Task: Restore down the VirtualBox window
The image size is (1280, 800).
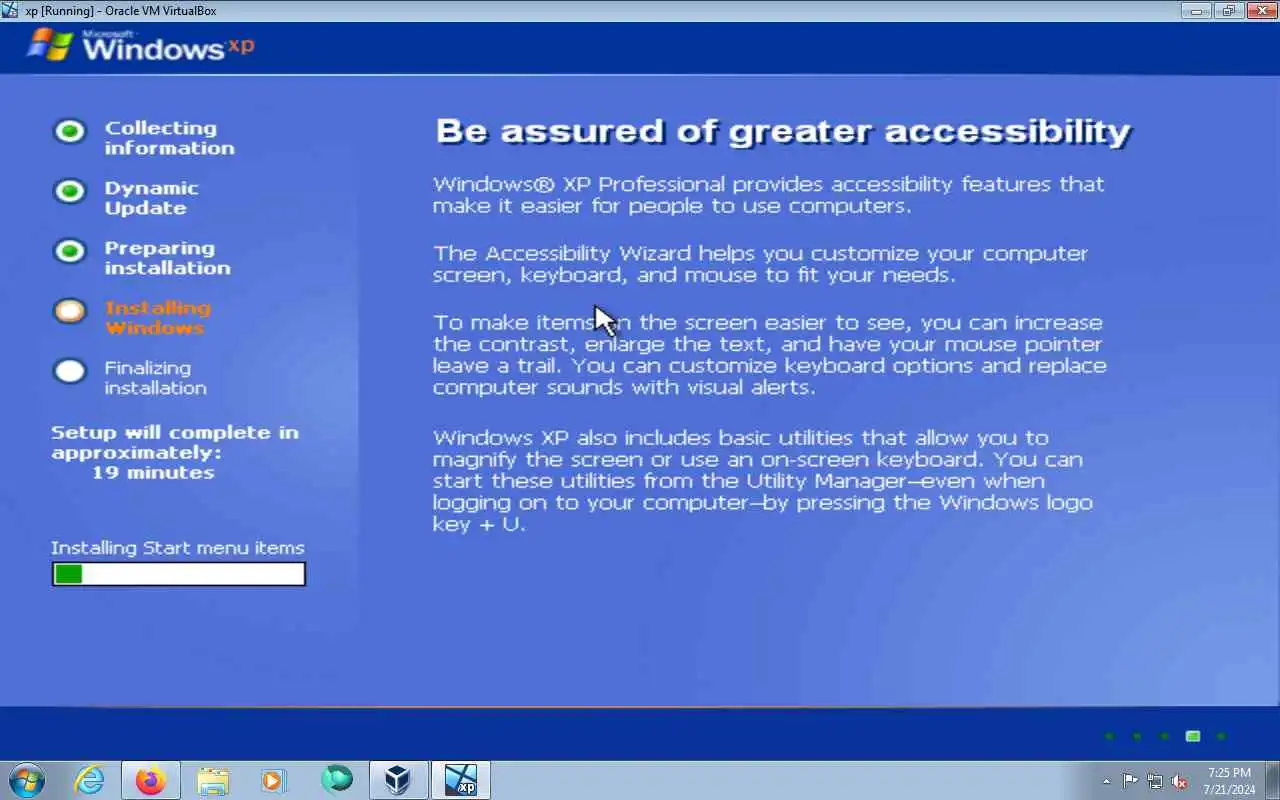Action: pos(1229,11)
